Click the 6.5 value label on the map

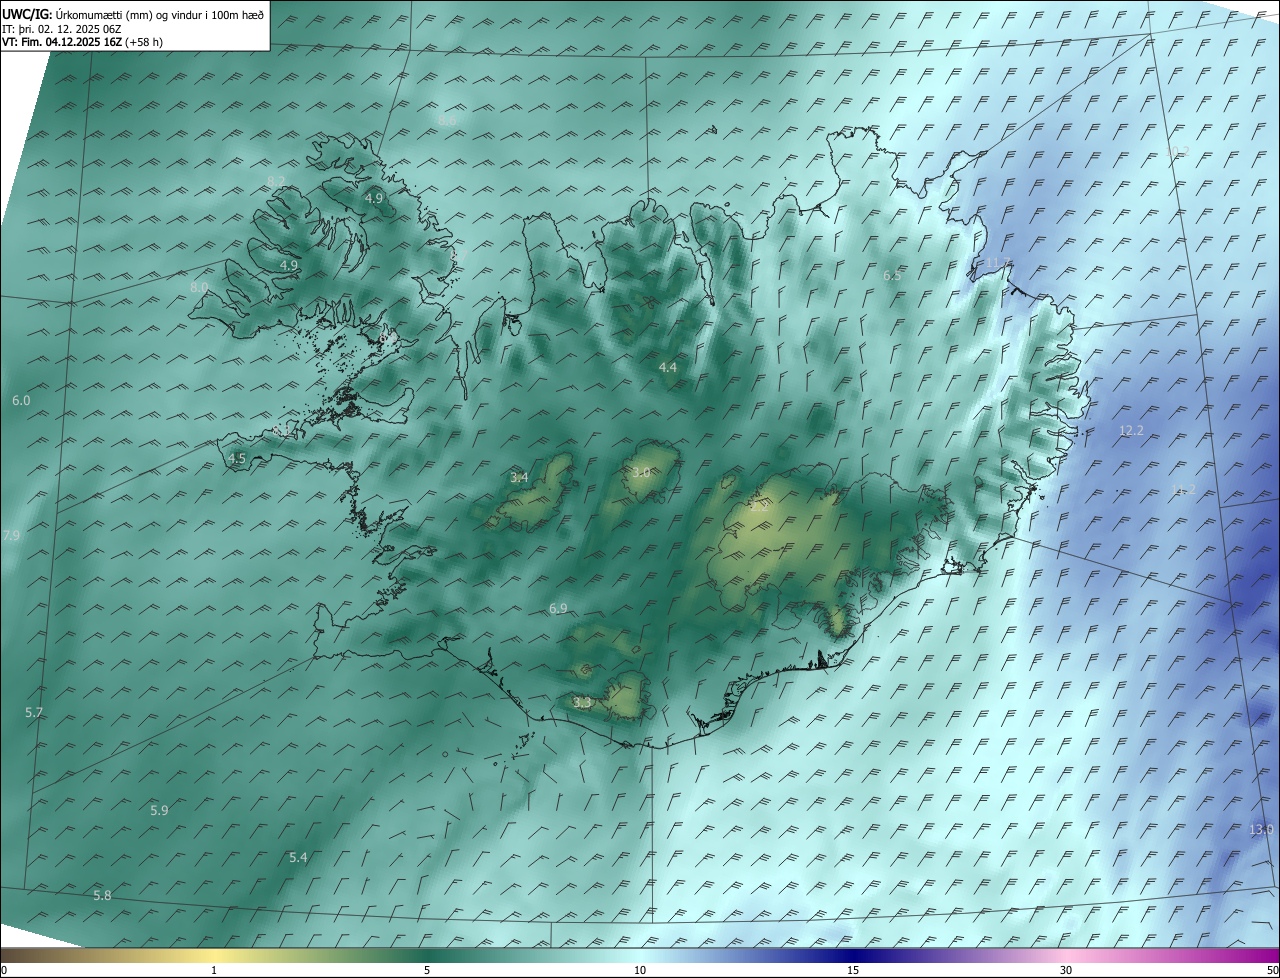tap(892, 275)
